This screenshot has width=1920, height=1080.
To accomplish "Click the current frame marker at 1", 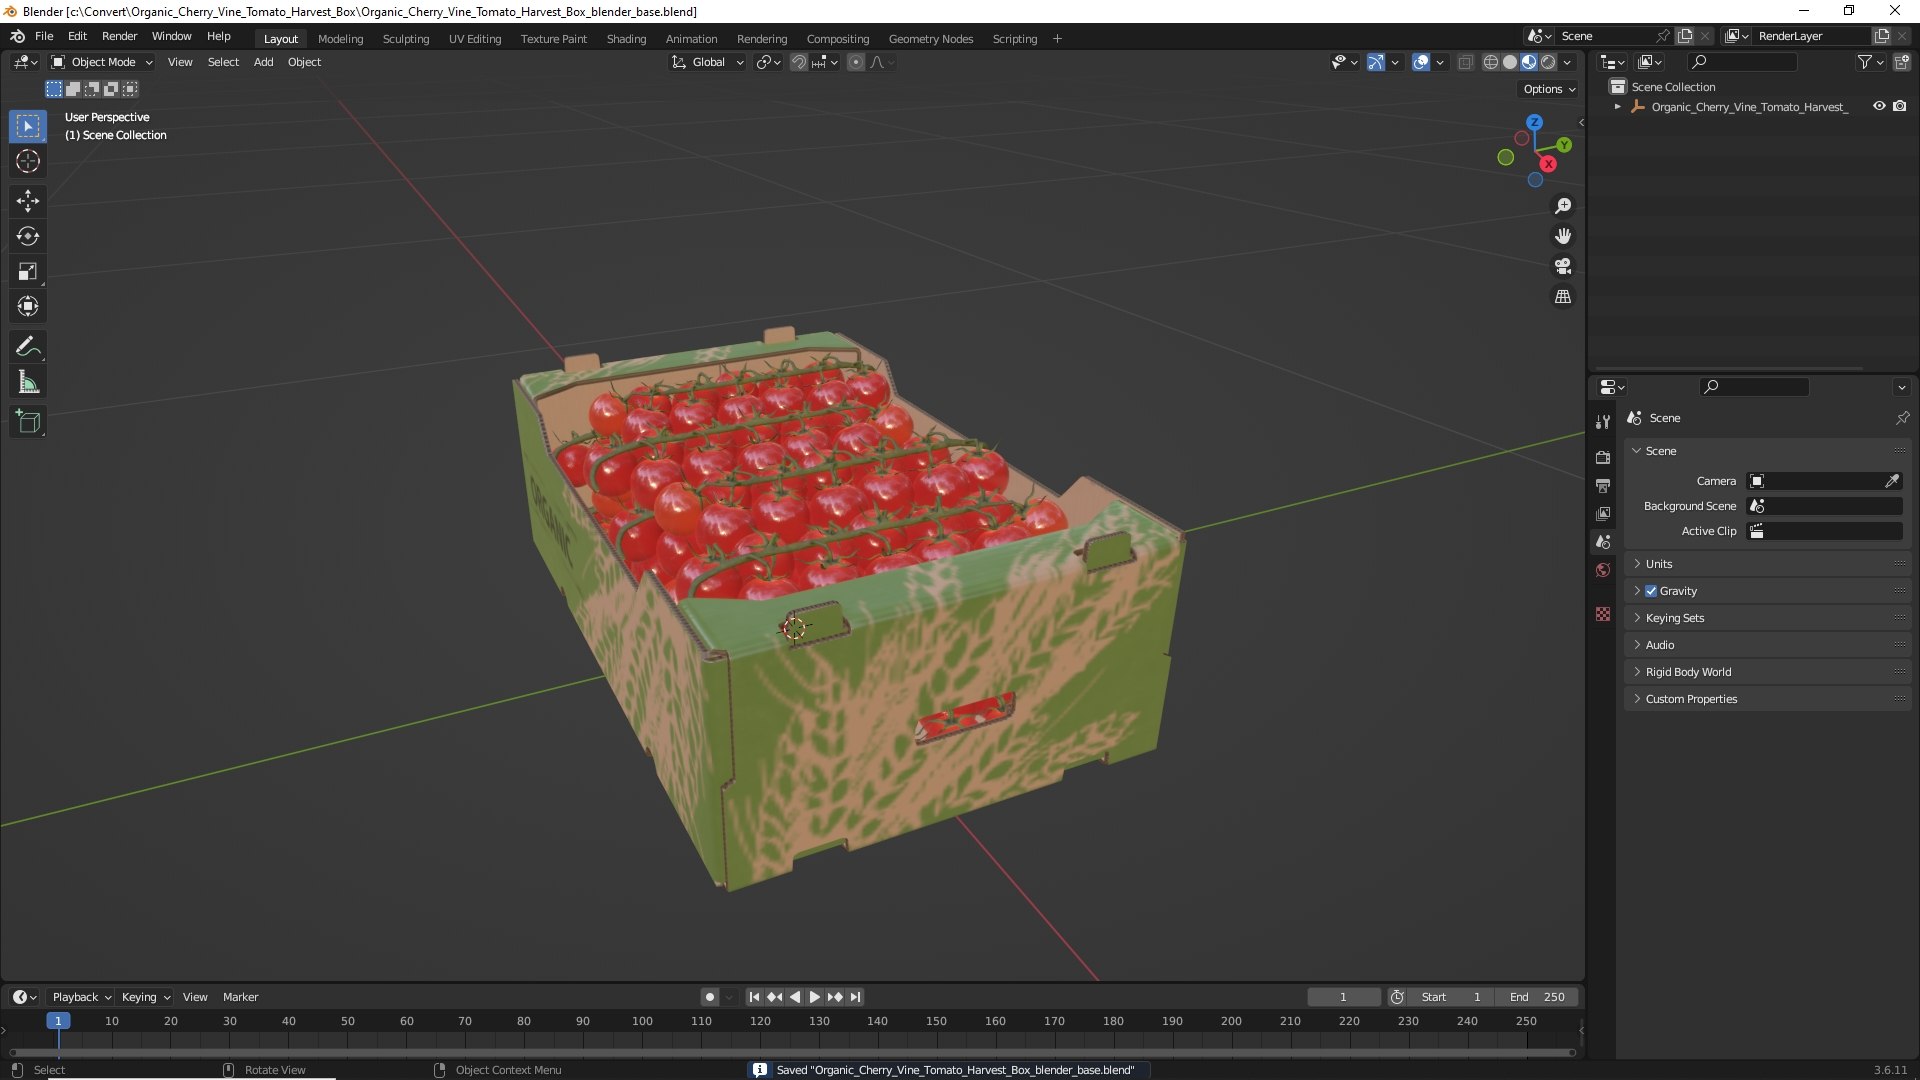I will 58,1021.
